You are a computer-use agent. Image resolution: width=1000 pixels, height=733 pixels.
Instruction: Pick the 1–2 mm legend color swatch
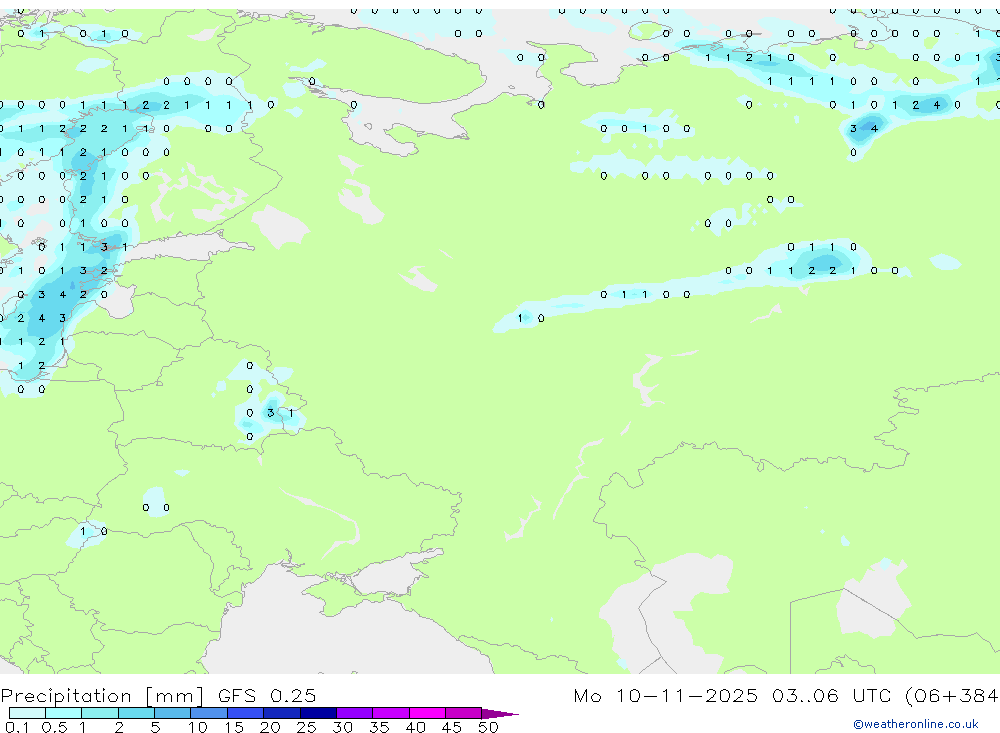pyautogui.click(x=100, y=713)
